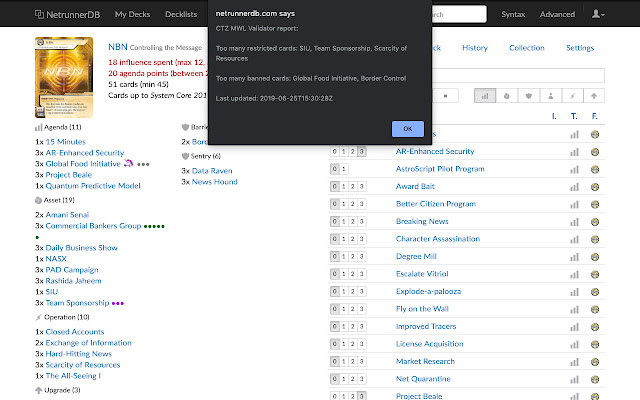Open Net Quarantine card link
This screenshot has width=640, height=400.
(x=423, y=379)
